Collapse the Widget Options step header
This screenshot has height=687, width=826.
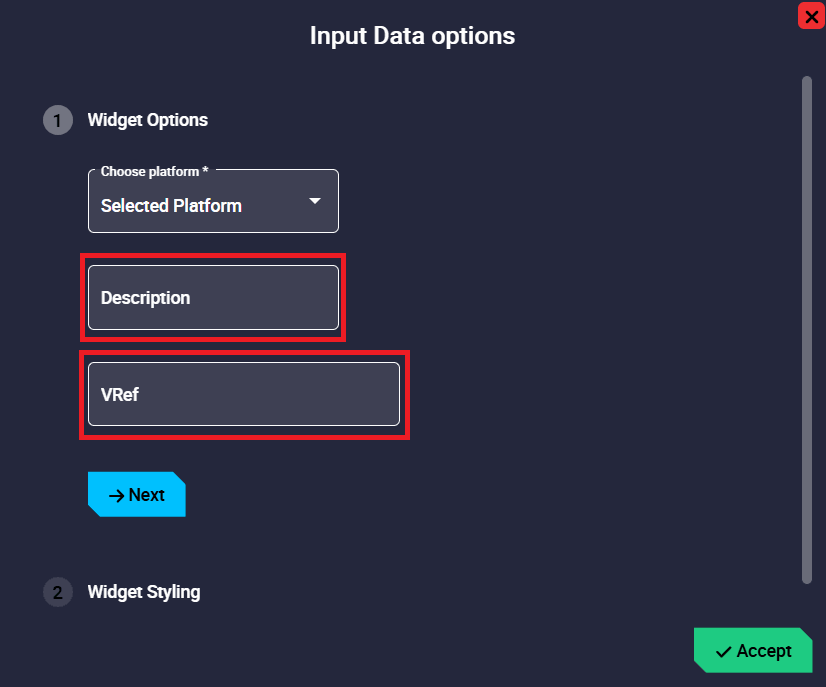148,120
